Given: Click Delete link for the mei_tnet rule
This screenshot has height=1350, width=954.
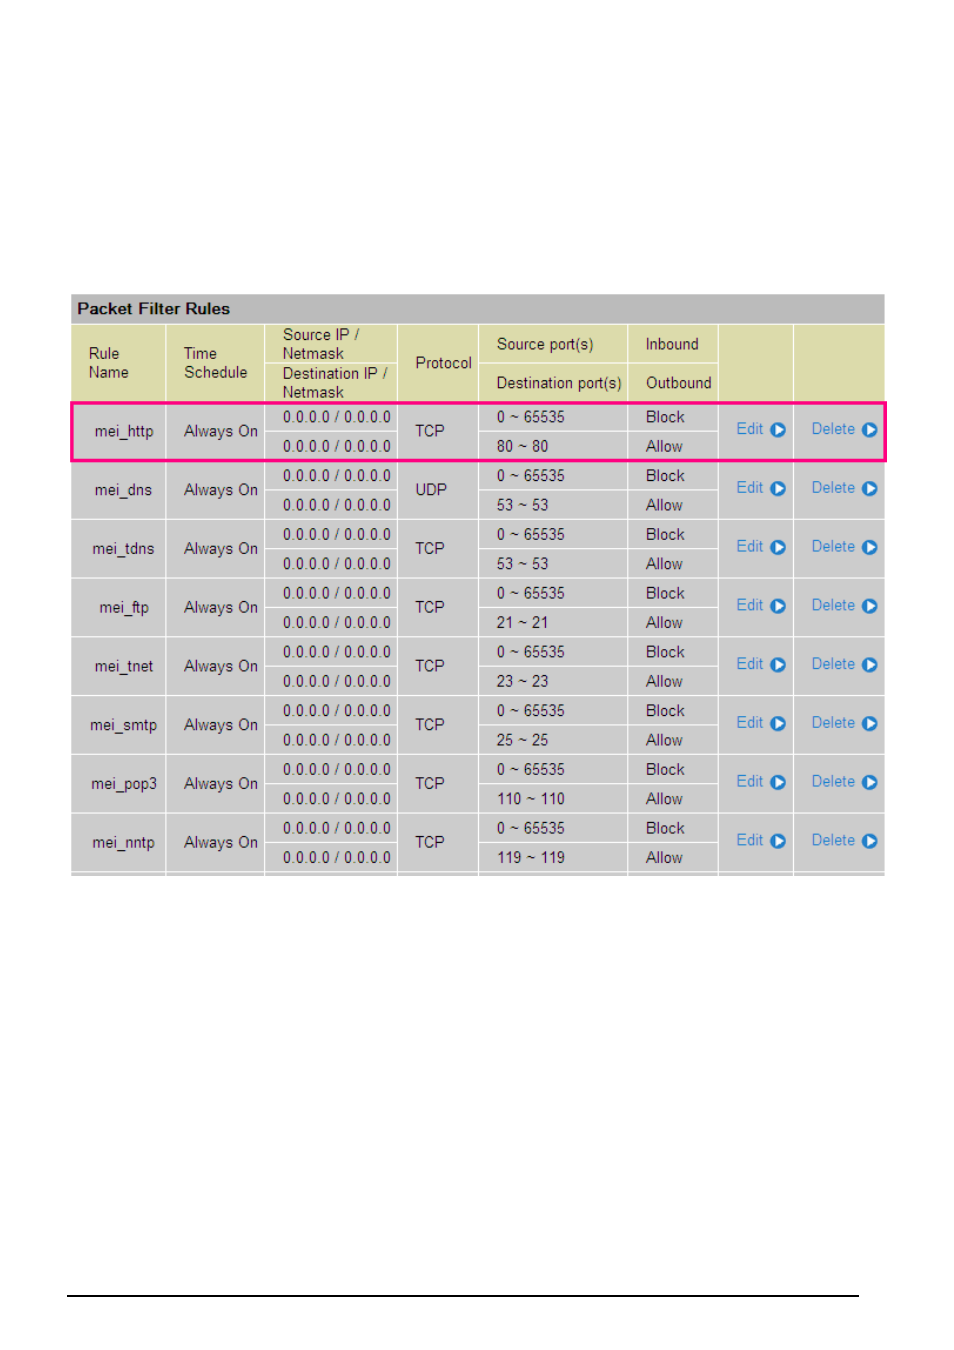Looking at the screenshot, I should (833, 664).
